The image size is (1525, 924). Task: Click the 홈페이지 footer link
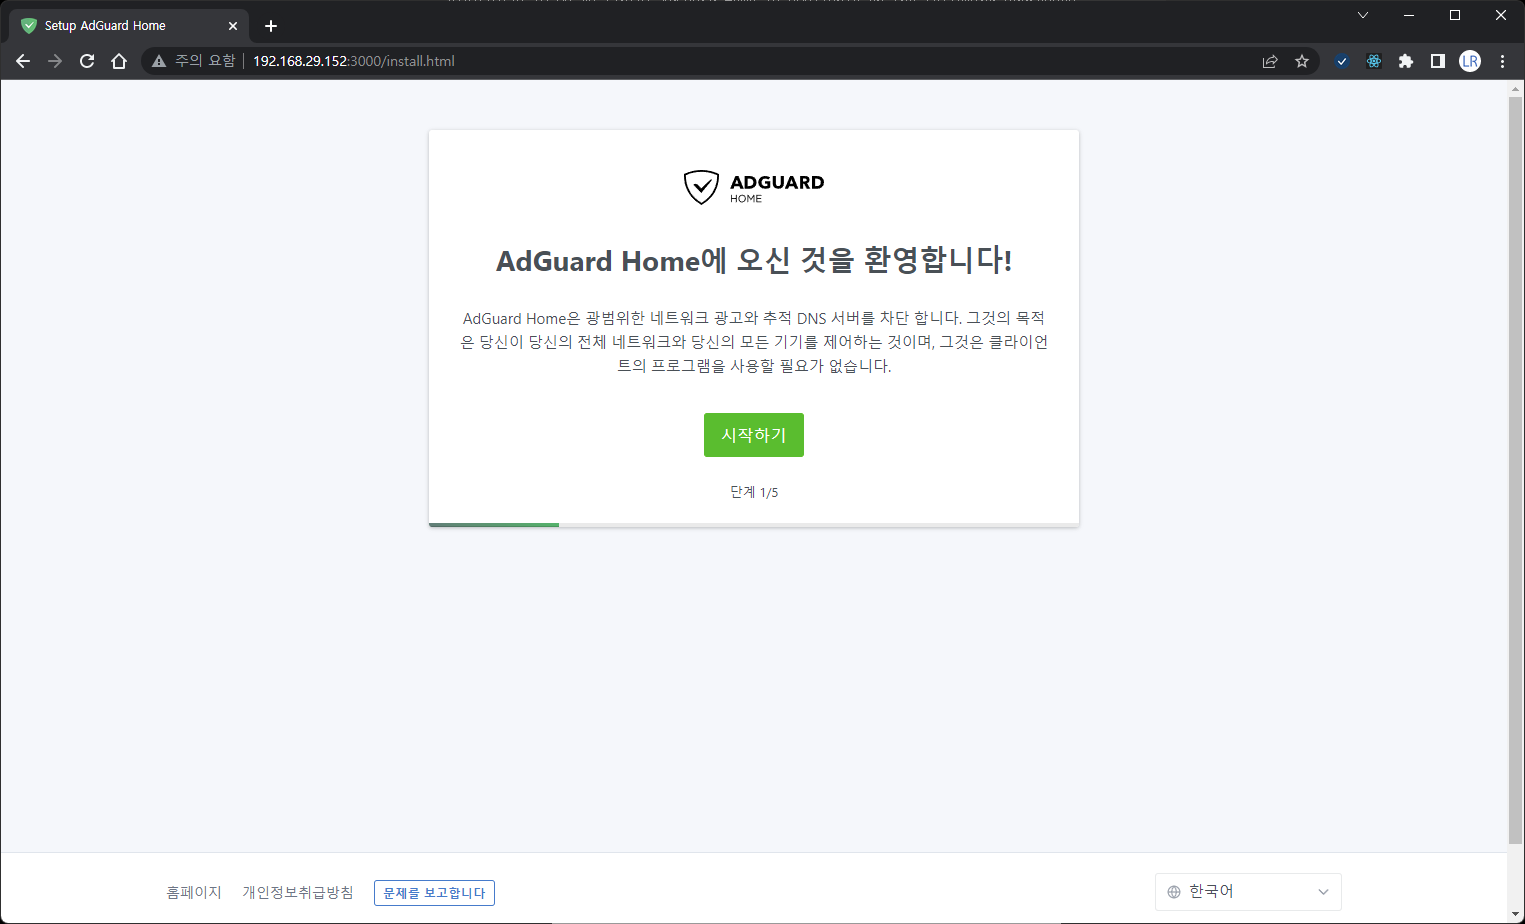[x=193, y=892]
